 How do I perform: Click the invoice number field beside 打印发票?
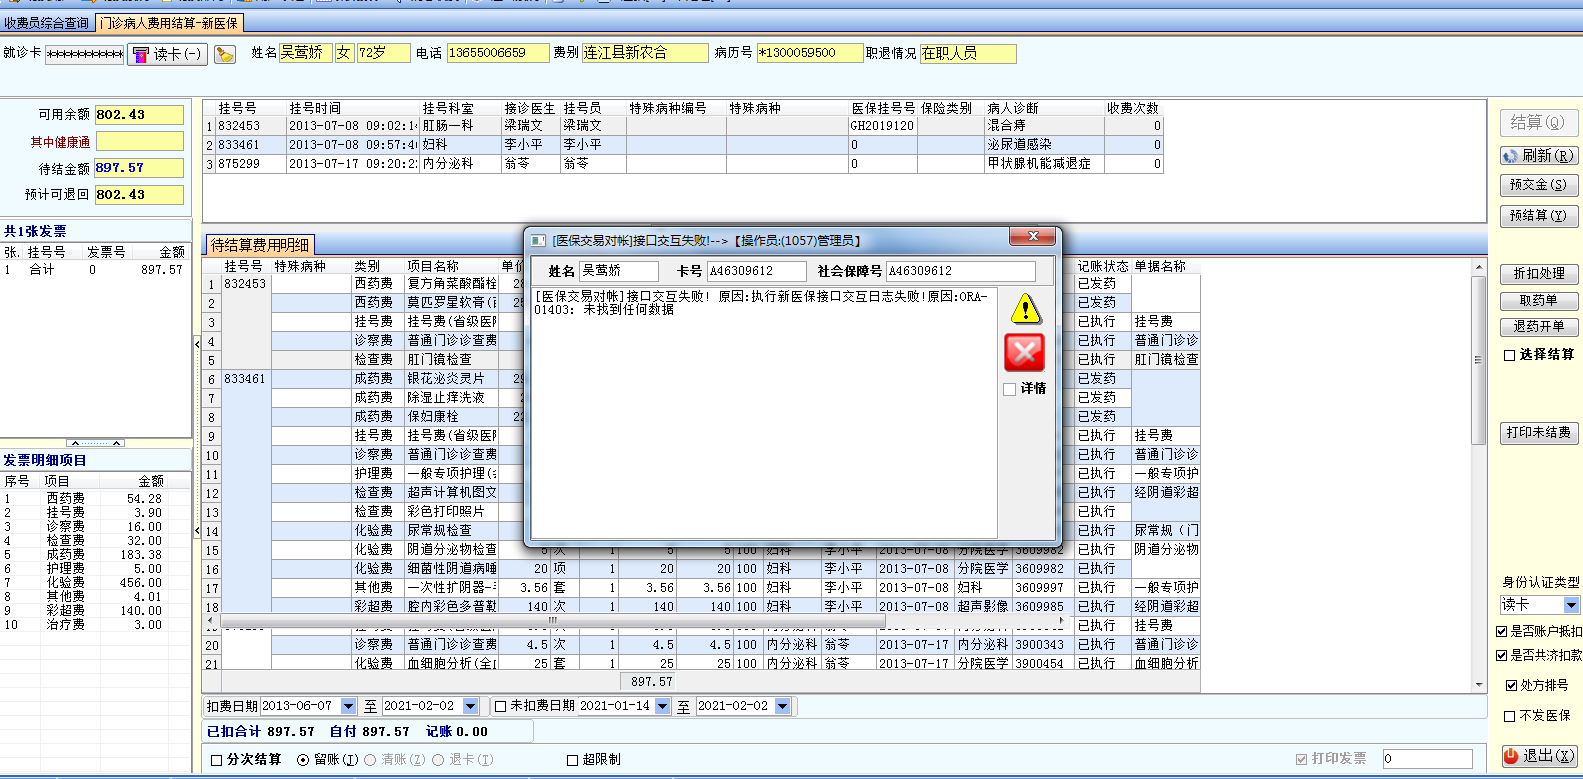click(1427, 759)
